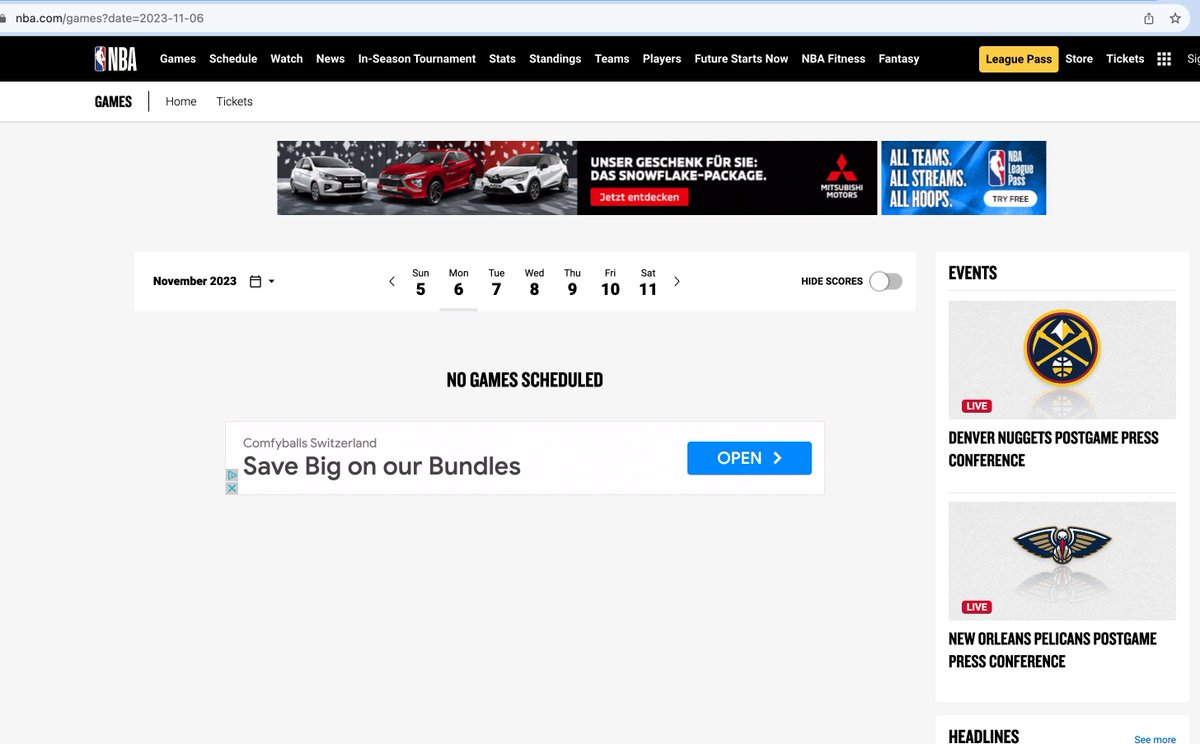Open the Schedule menu item
This screenshot has height=744, width=1200.
click(233, 59)
